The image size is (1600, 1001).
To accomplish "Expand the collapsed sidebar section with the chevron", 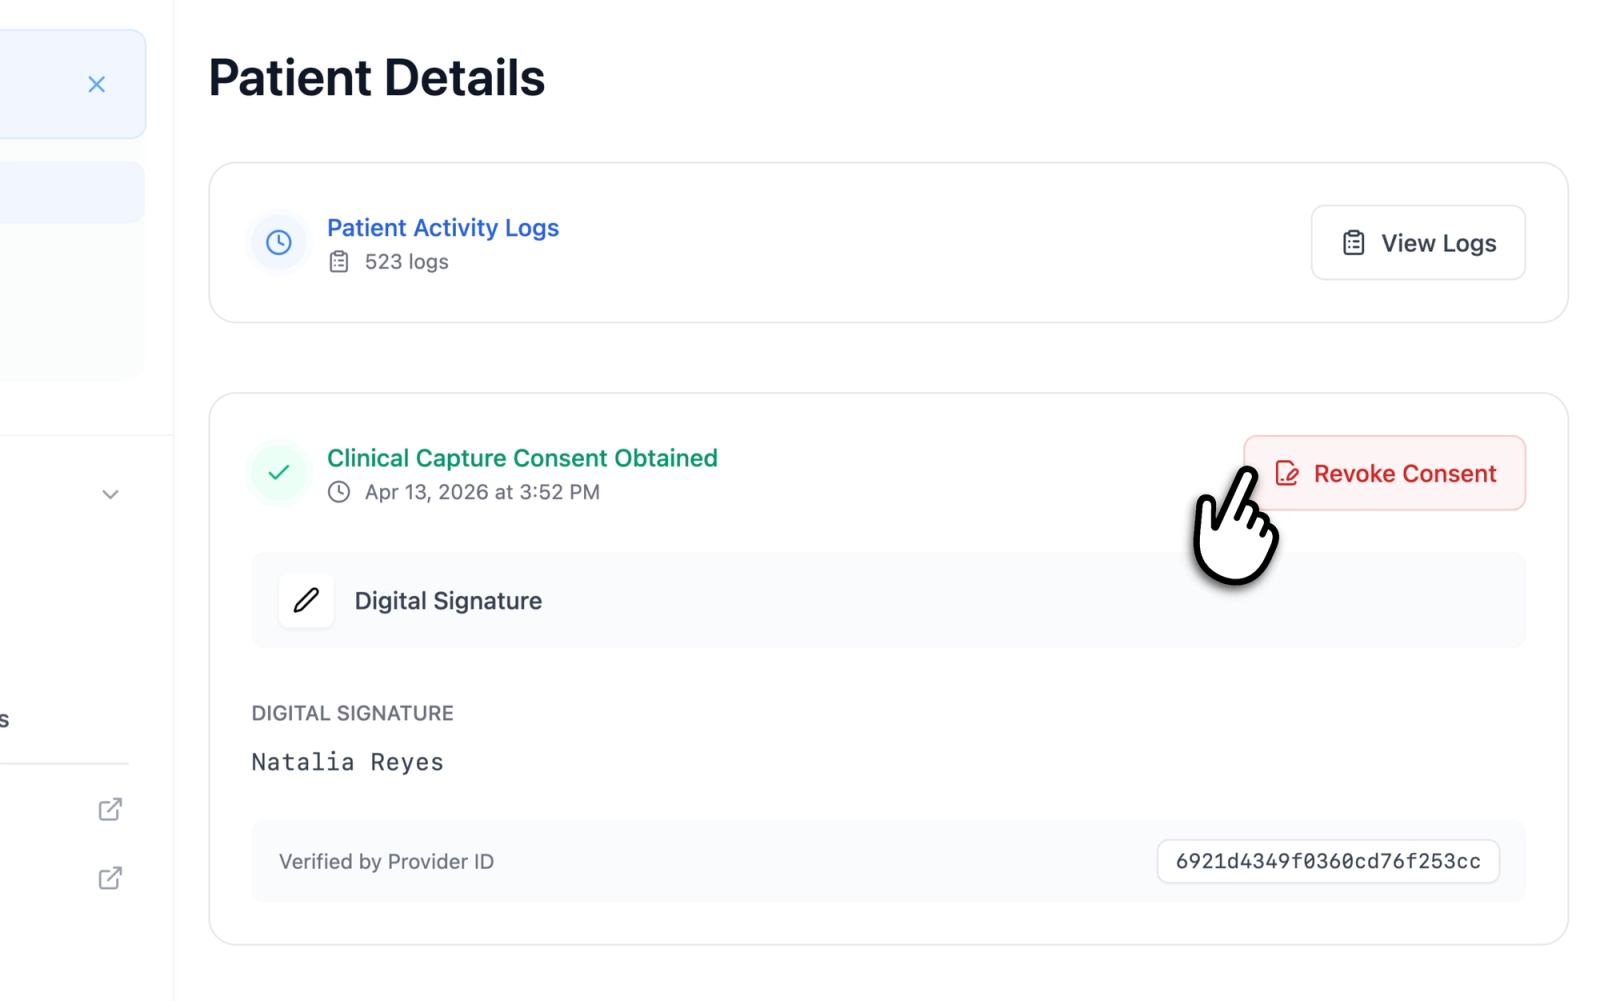I will 110,494.
